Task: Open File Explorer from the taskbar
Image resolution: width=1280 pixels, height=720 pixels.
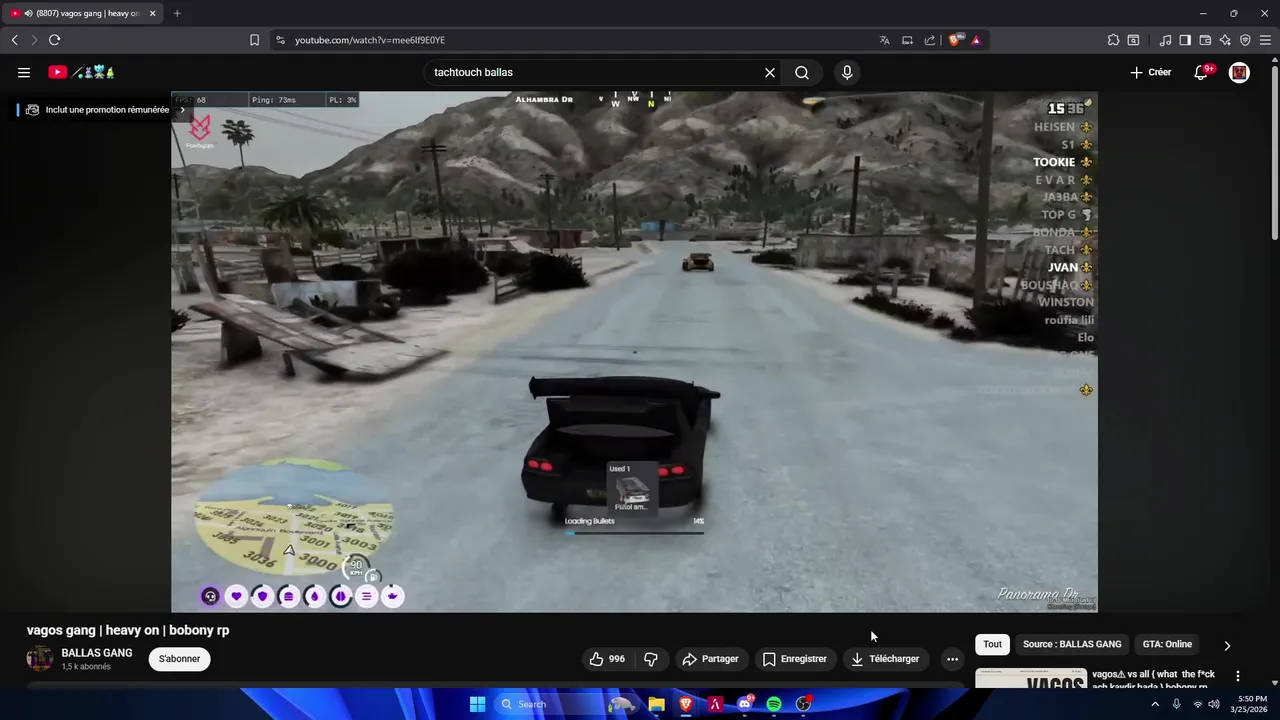Action: point(656,704)
